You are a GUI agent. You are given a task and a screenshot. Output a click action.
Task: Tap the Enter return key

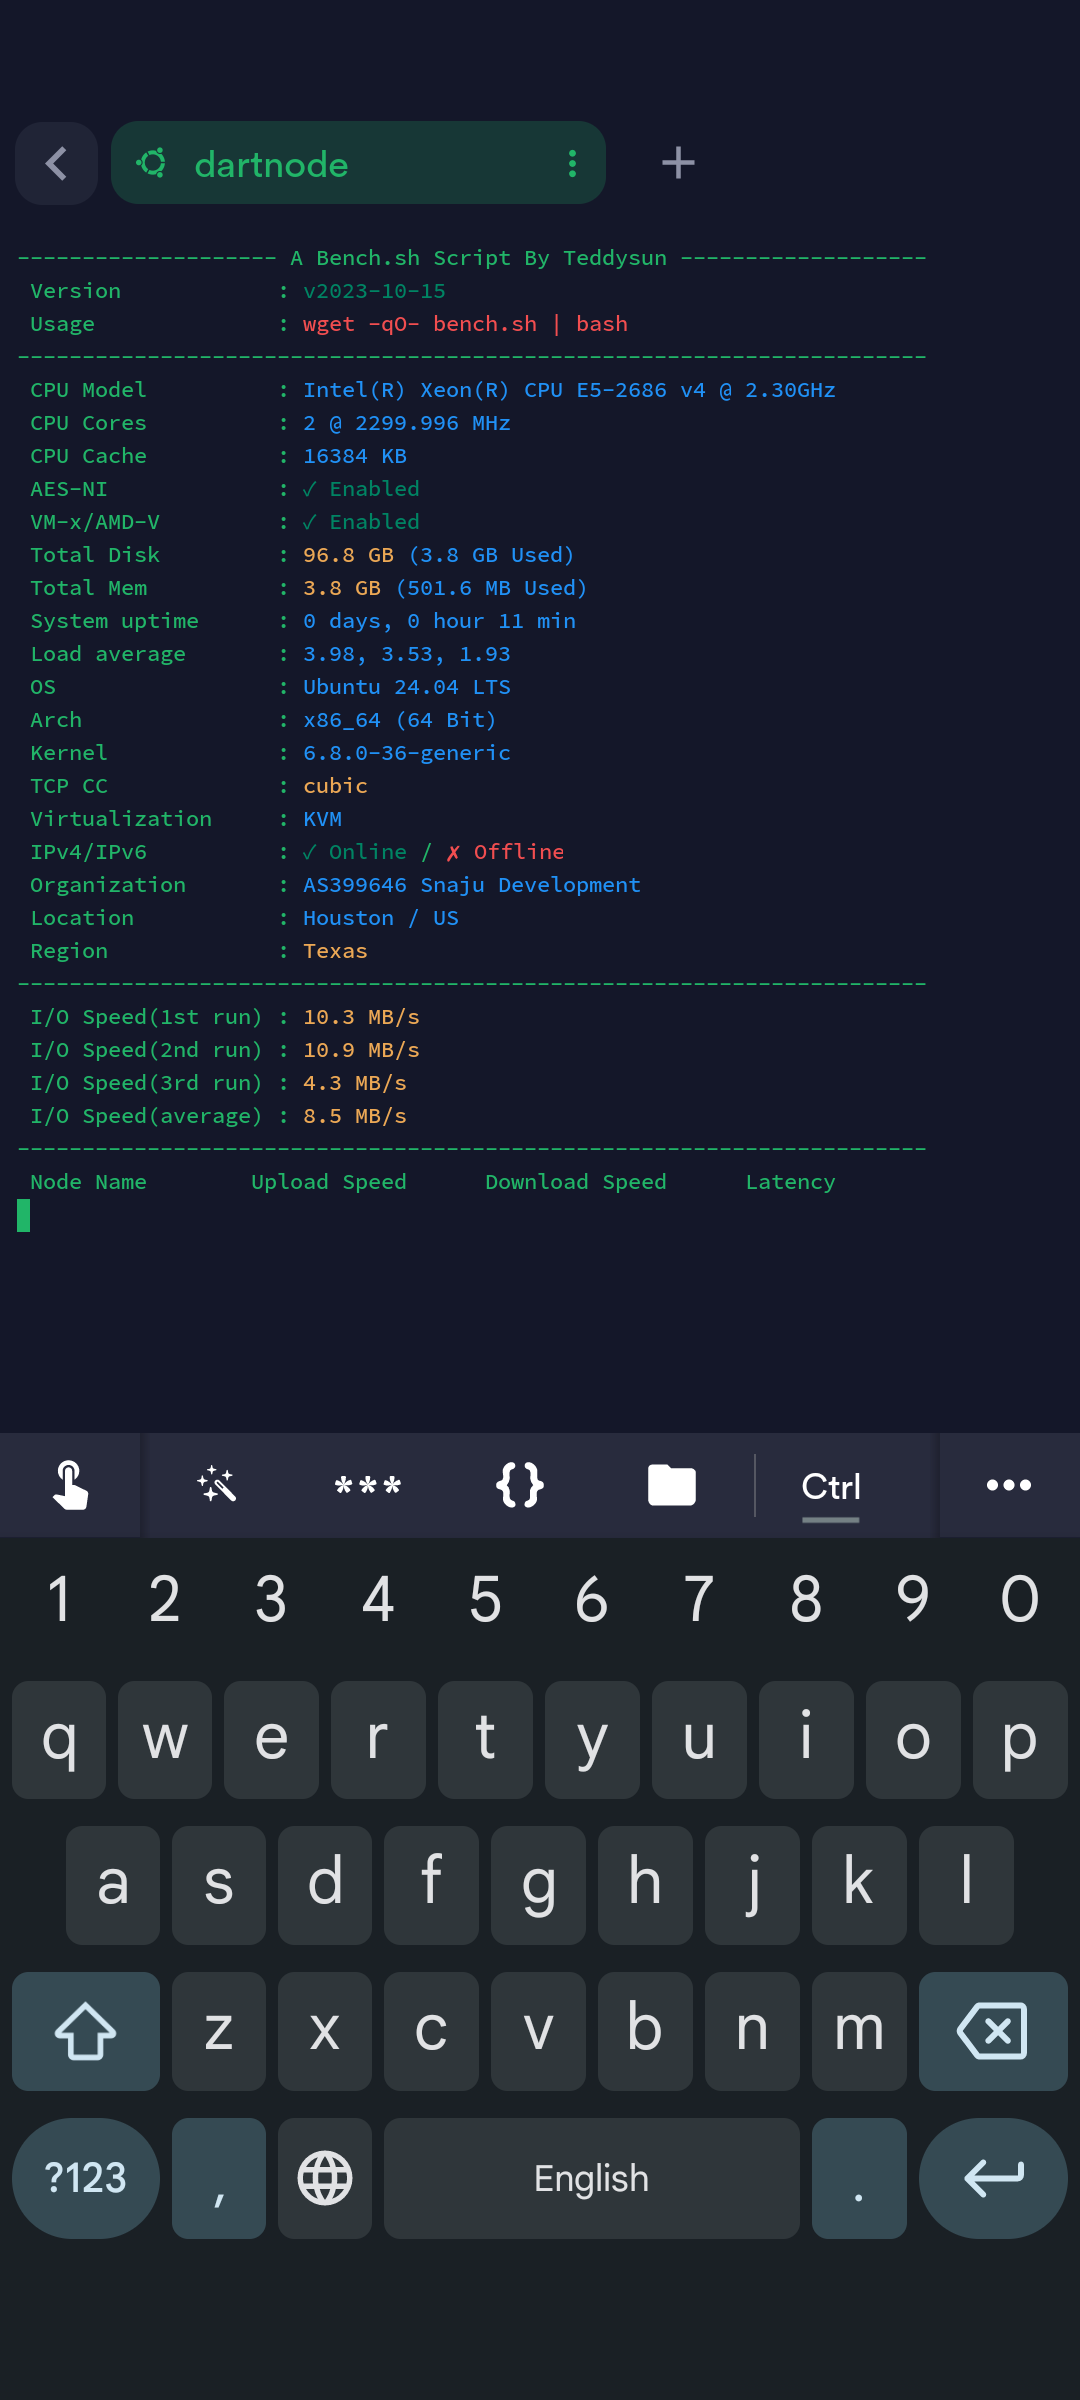click(x=993, y=2178)
